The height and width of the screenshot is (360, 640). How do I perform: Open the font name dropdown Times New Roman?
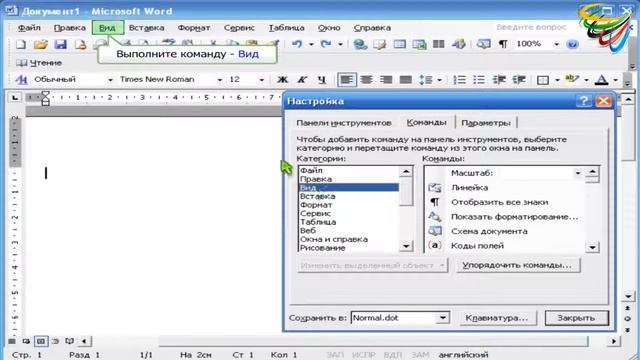[220, 80]
